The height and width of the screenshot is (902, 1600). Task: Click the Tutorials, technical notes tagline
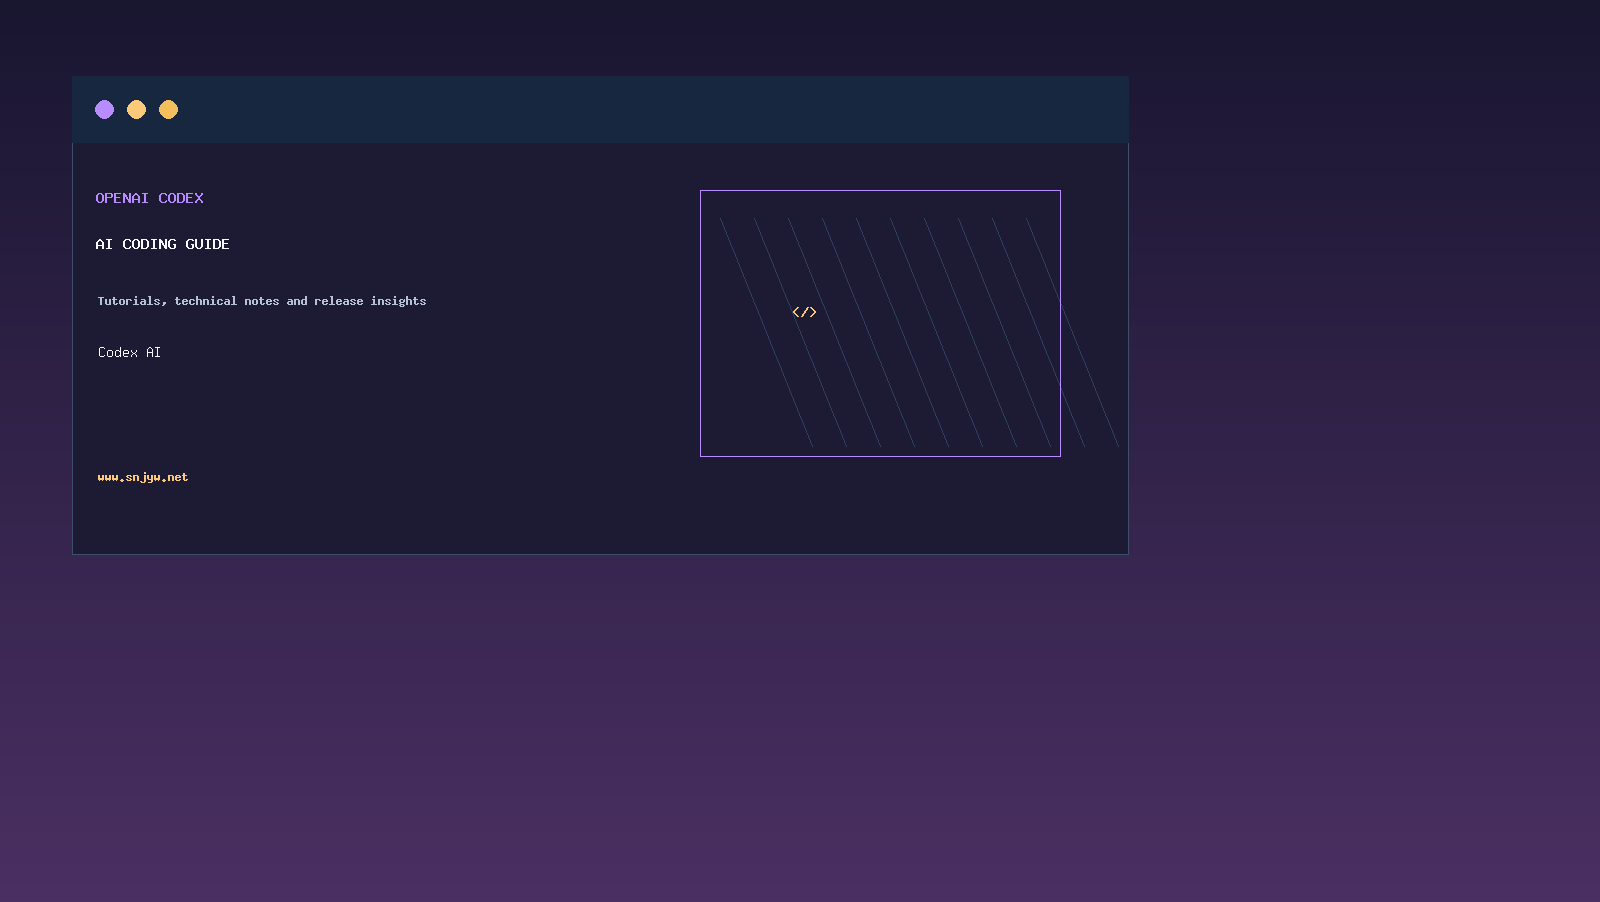262,301
